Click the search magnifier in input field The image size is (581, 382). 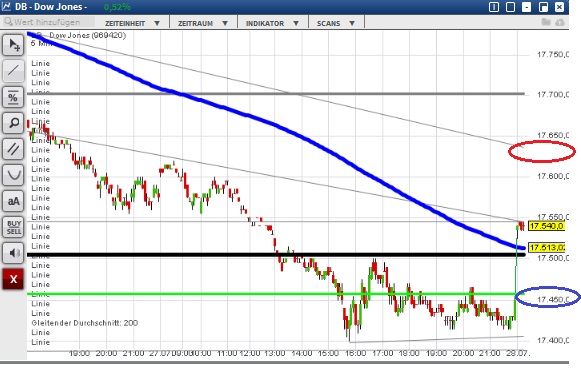coord(8,22)
